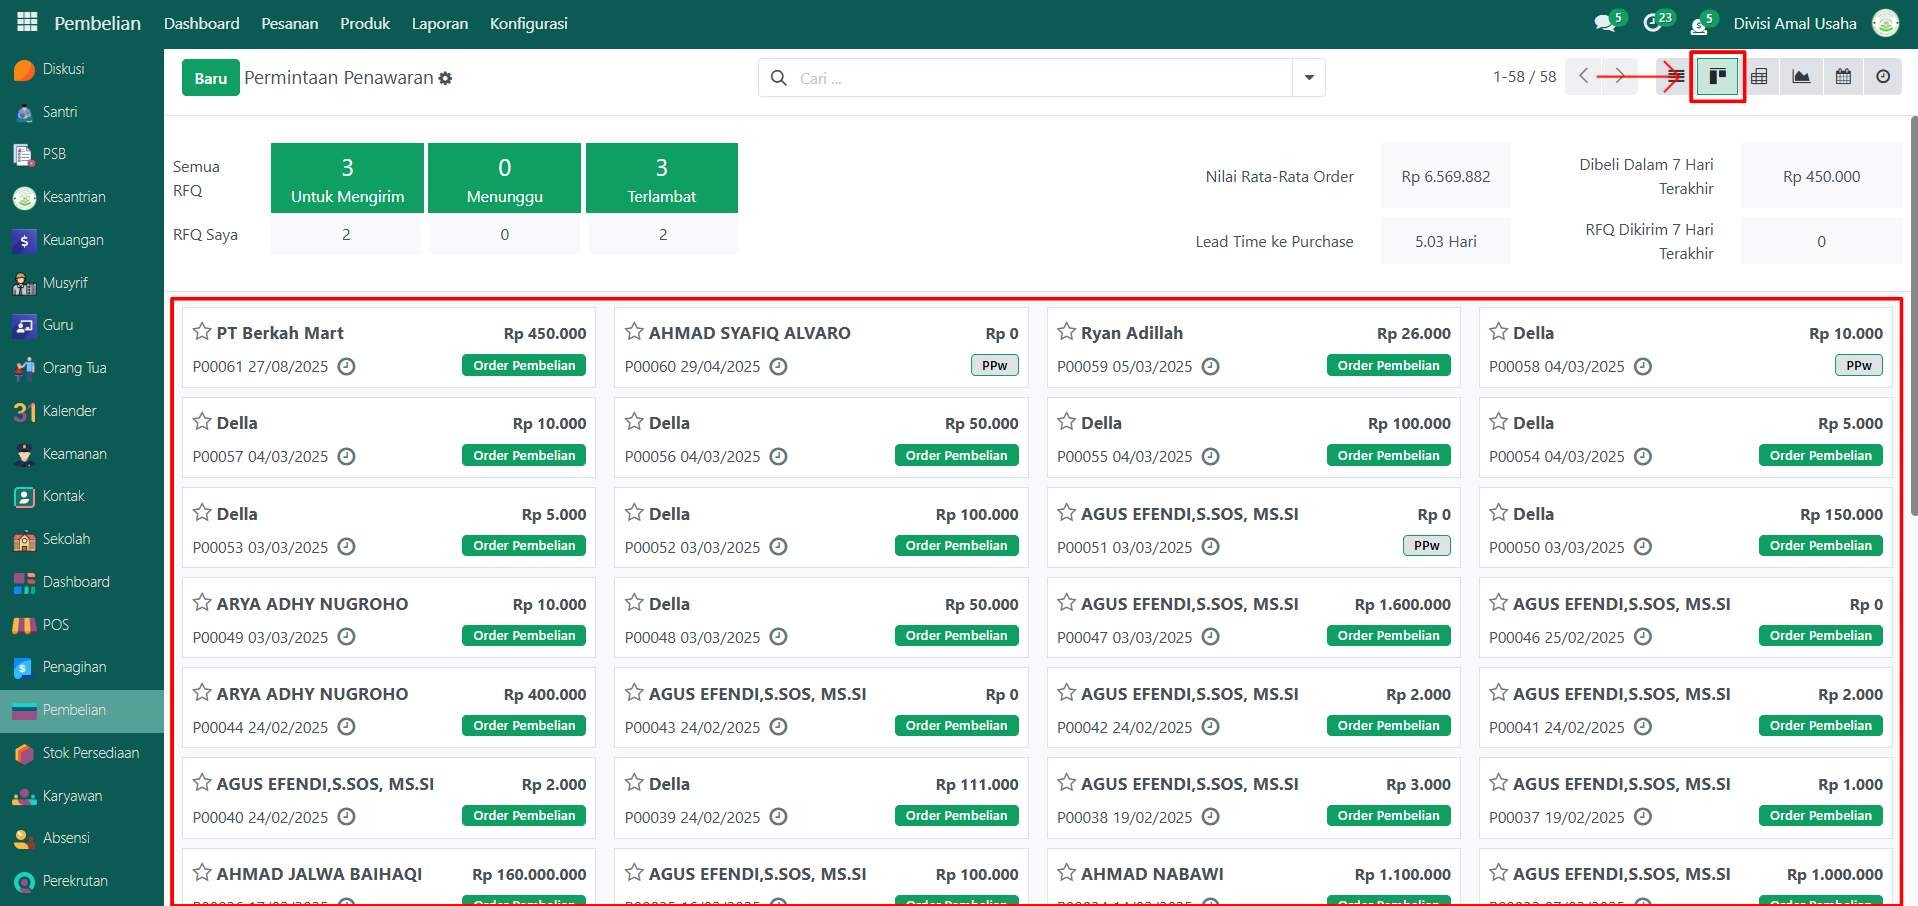Open the Laporan menu
This screenshot has width=1918, height=906.
439,23
